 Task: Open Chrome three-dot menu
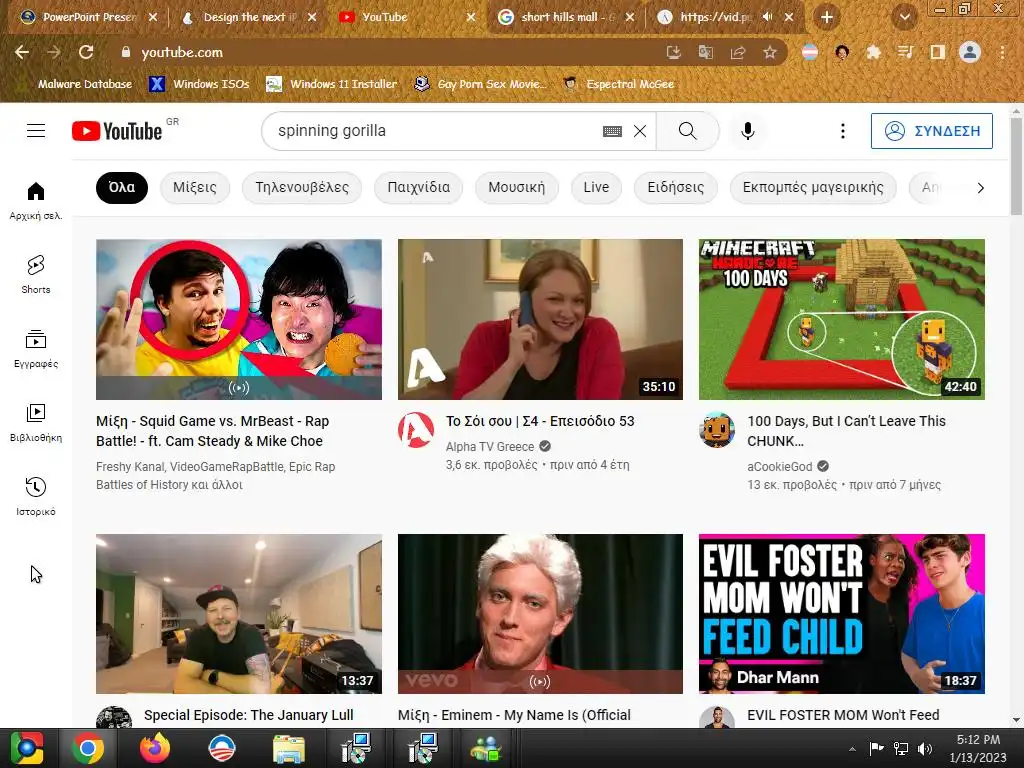1002,52
